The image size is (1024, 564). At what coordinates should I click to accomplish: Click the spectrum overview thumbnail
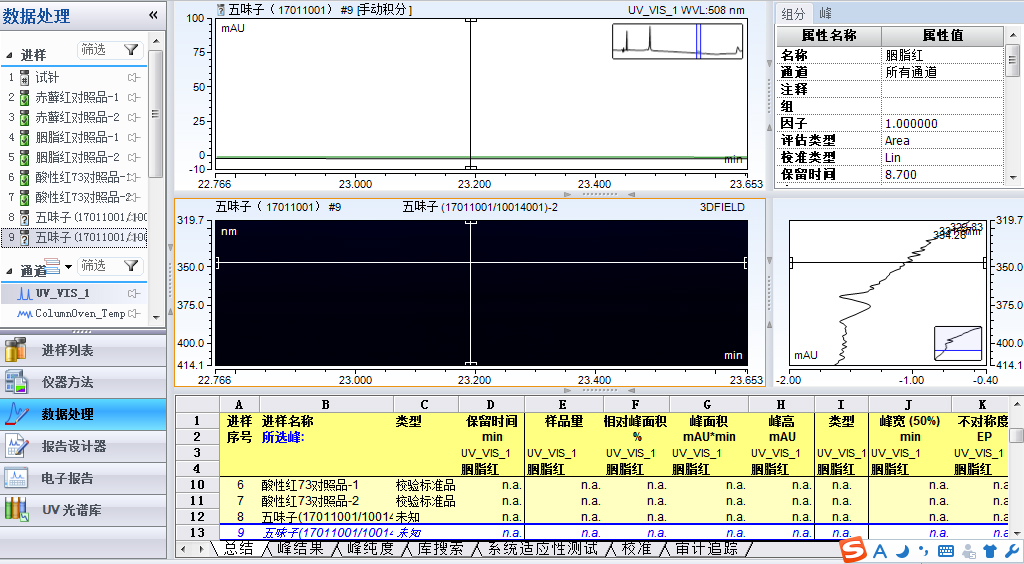click(x=958, y=343)
